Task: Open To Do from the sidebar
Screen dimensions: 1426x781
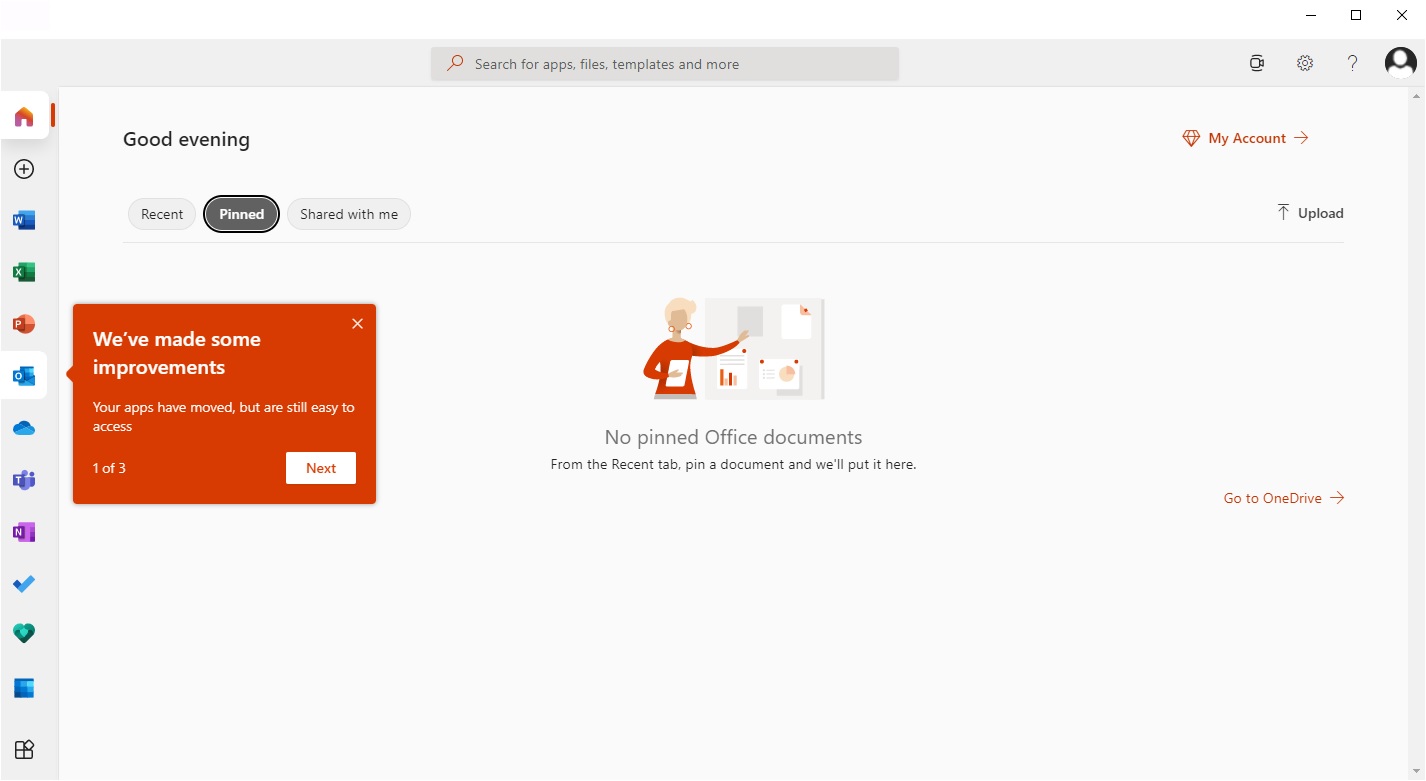Action: (x=24, y=583)
